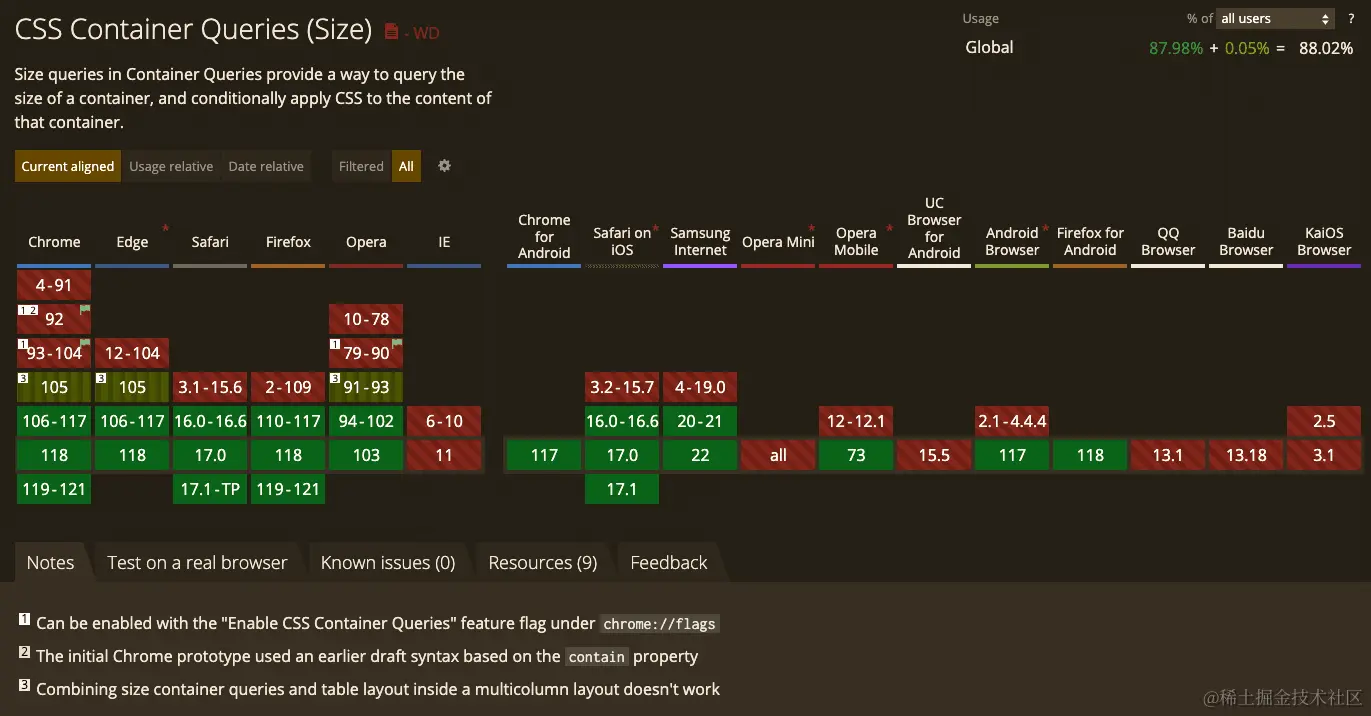Open the Feedback tab
The width and height of the screenshot is (1371, 716).
click(x=669, y=562)
